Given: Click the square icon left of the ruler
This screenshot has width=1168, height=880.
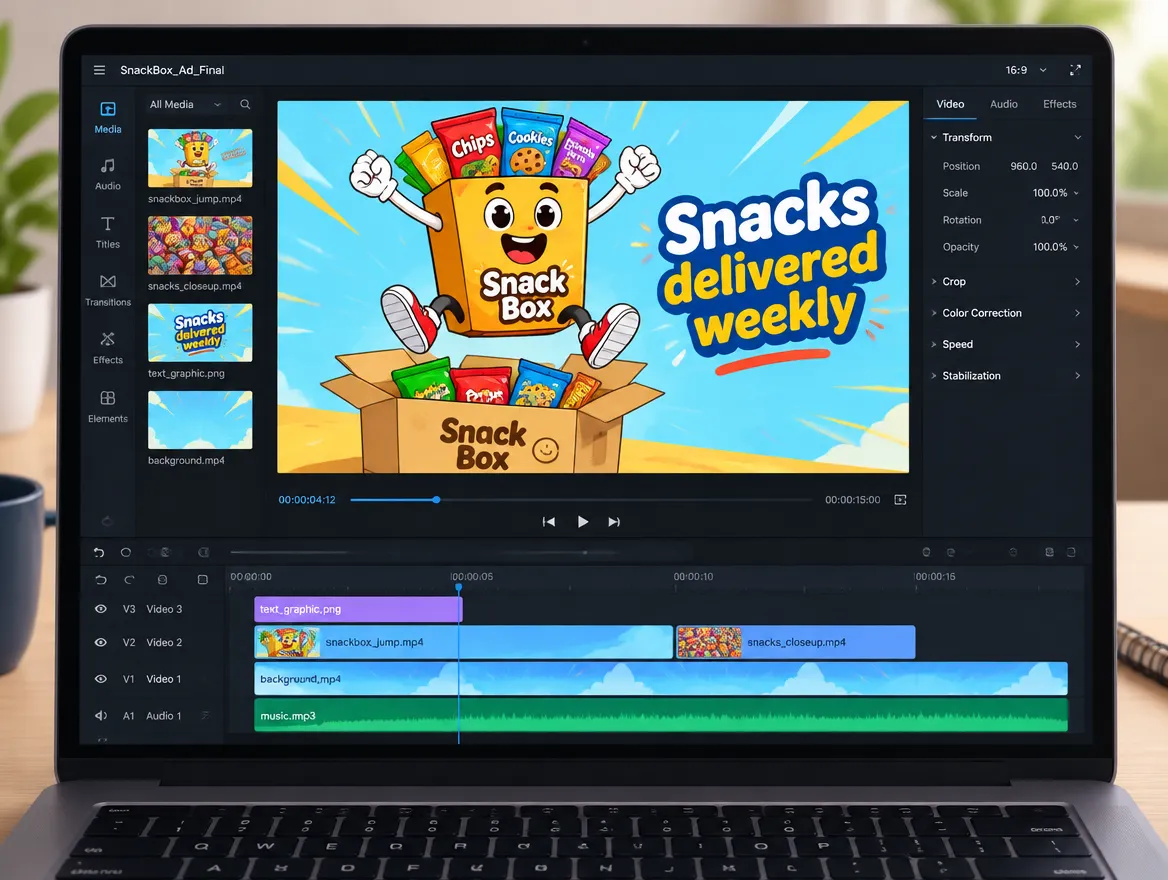Looking at the screenshot, I should (x=203, y=580).
